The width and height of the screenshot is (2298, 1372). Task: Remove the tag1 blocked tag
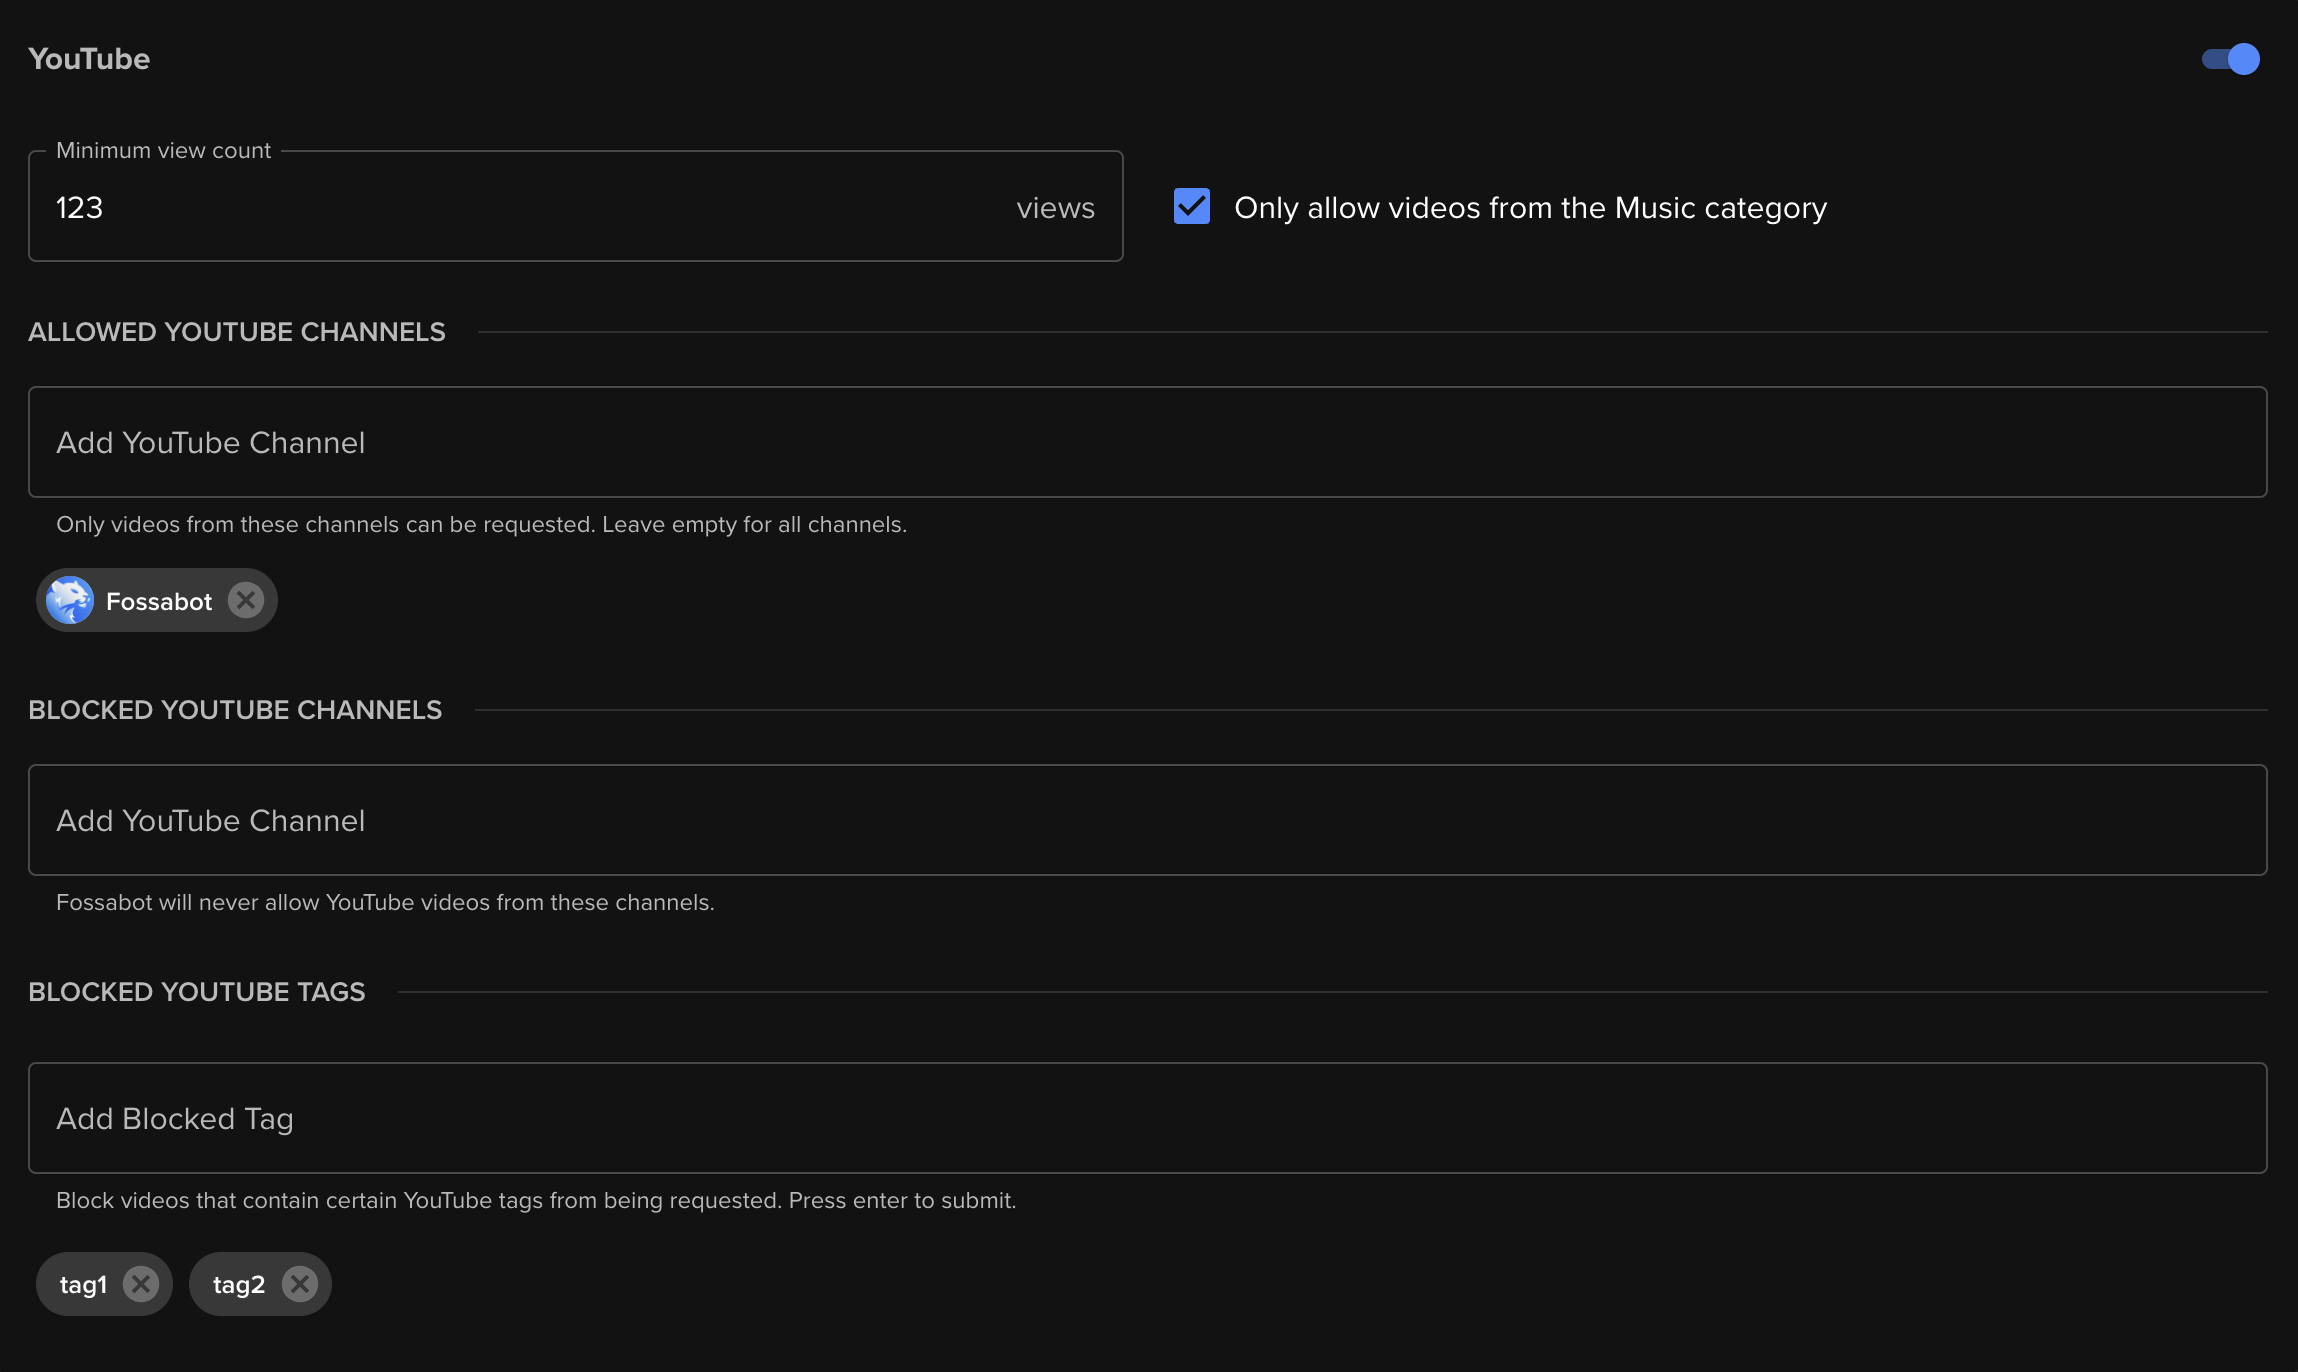139,1284
